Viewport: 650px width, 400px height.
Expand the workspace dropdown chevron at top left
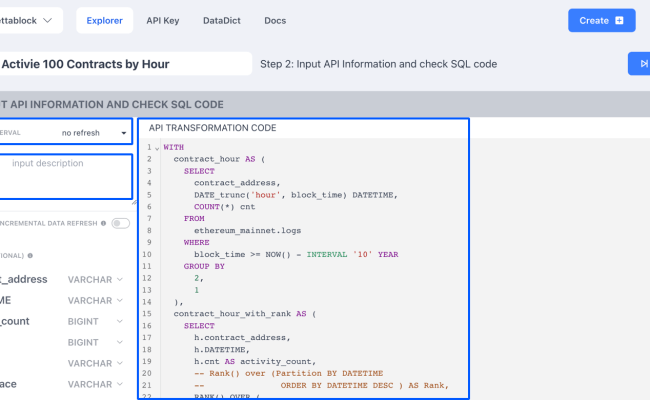[x=48, y=20]
